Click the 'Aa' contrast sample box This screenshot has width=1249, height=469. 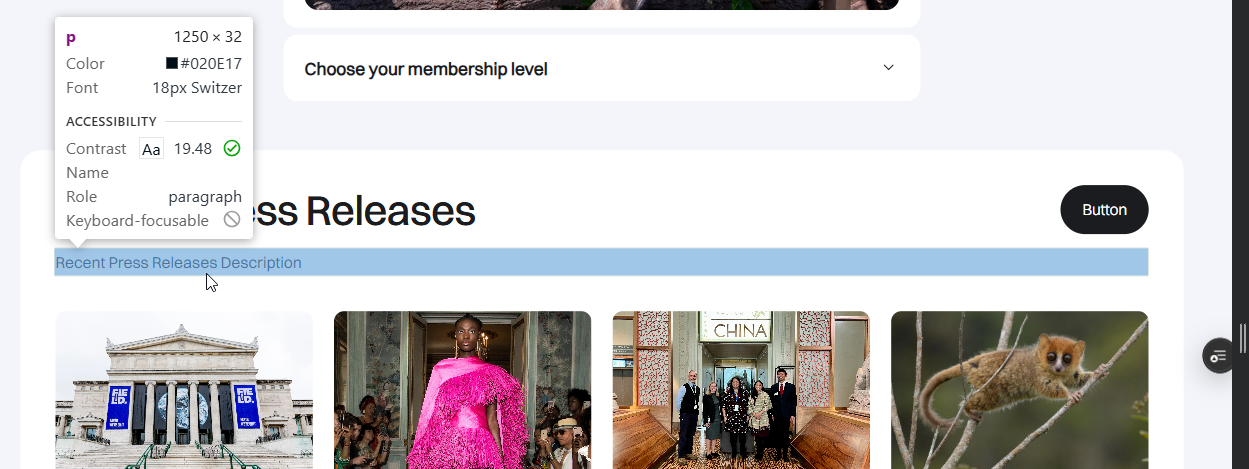151,149
